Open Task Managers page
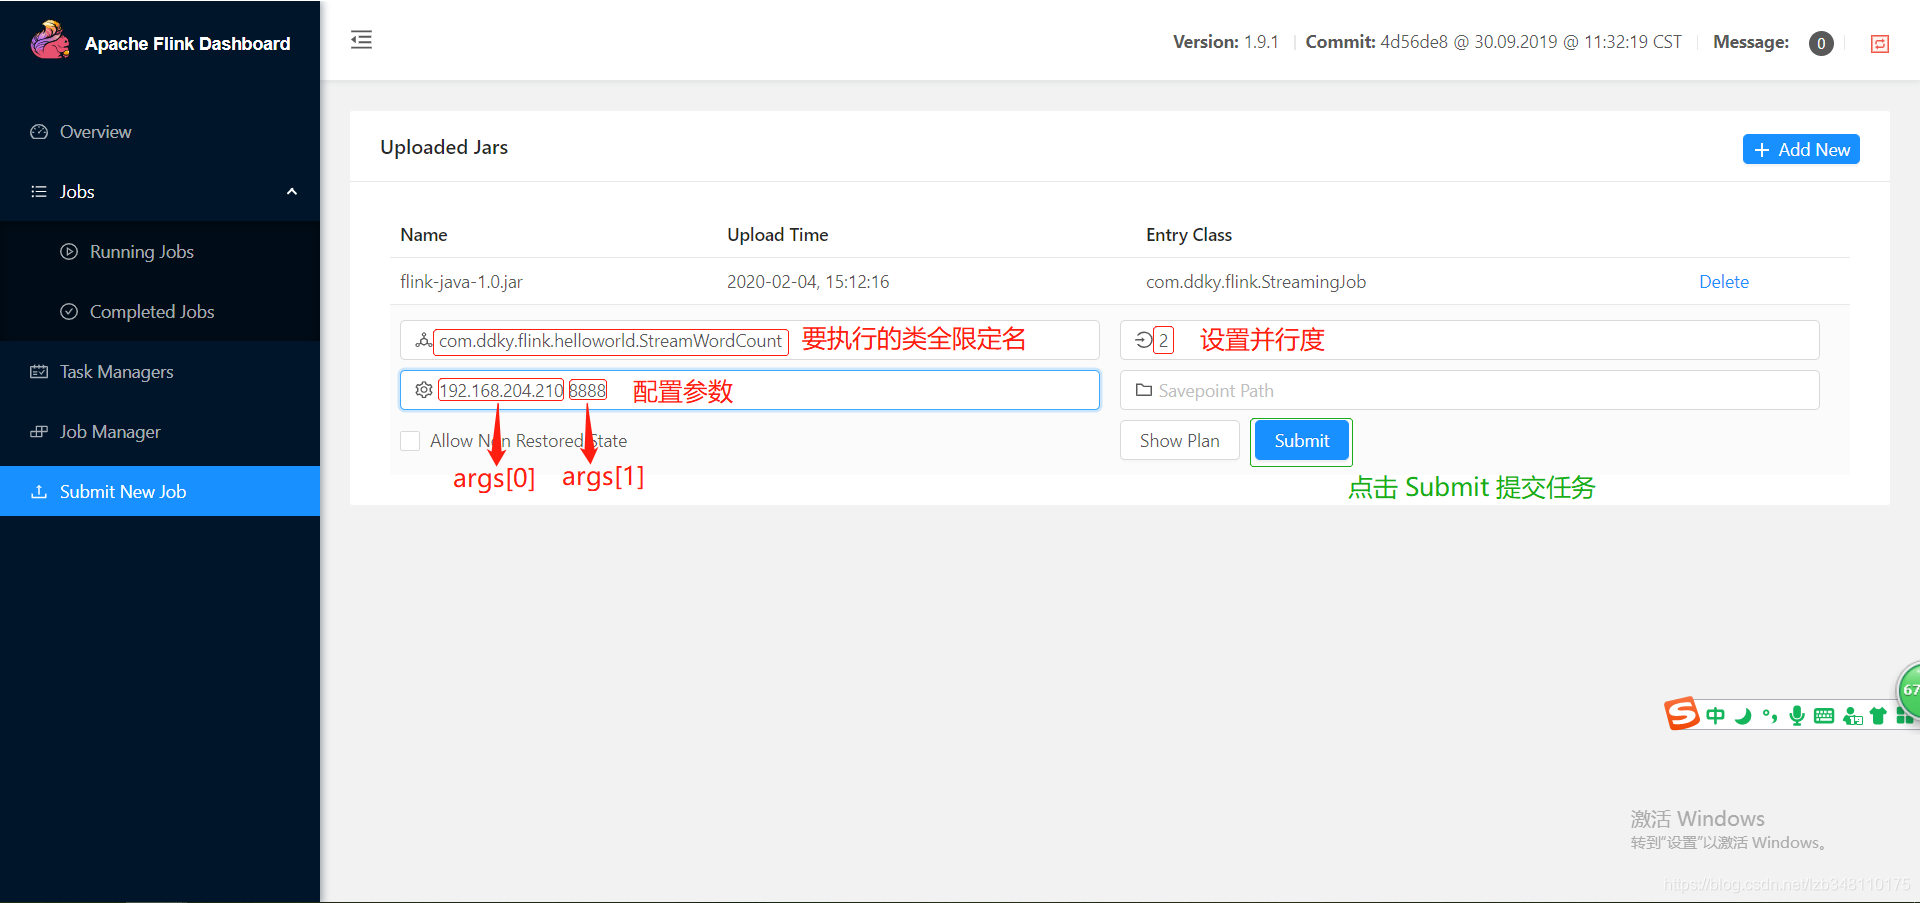1920x903 pixels. point(160,372)
